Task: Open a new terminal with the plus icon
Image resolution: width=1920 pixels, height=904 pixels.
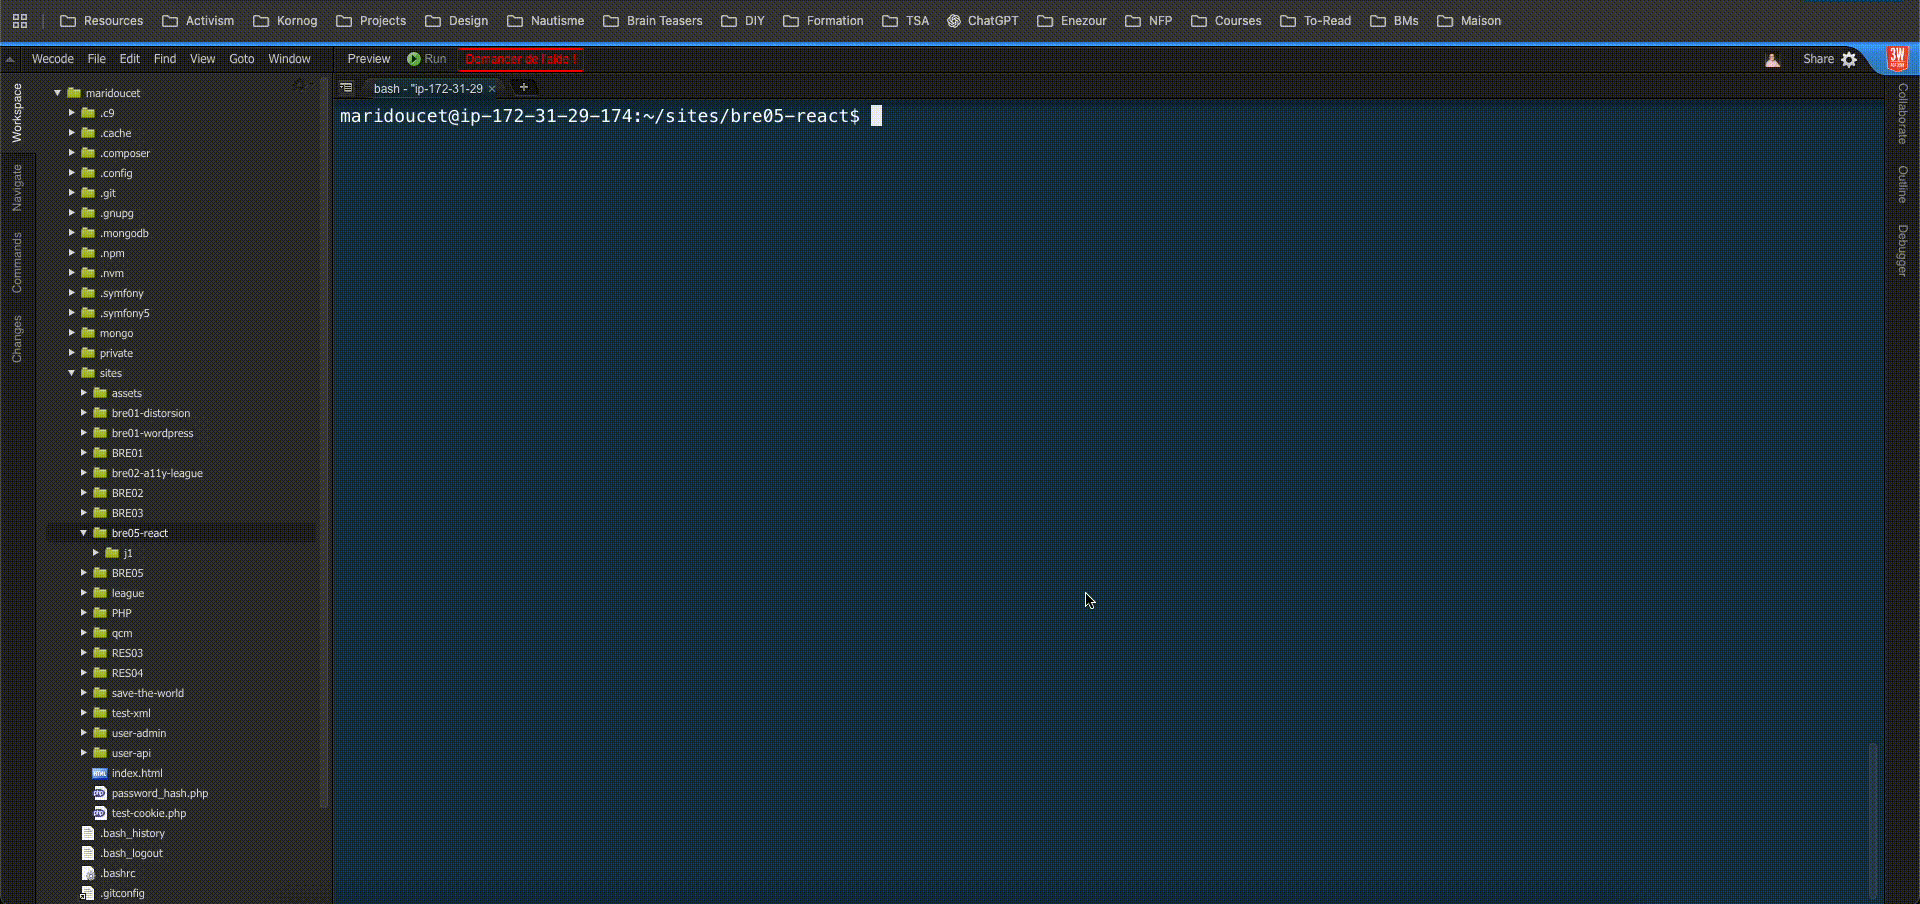Action: click(524, 88)
